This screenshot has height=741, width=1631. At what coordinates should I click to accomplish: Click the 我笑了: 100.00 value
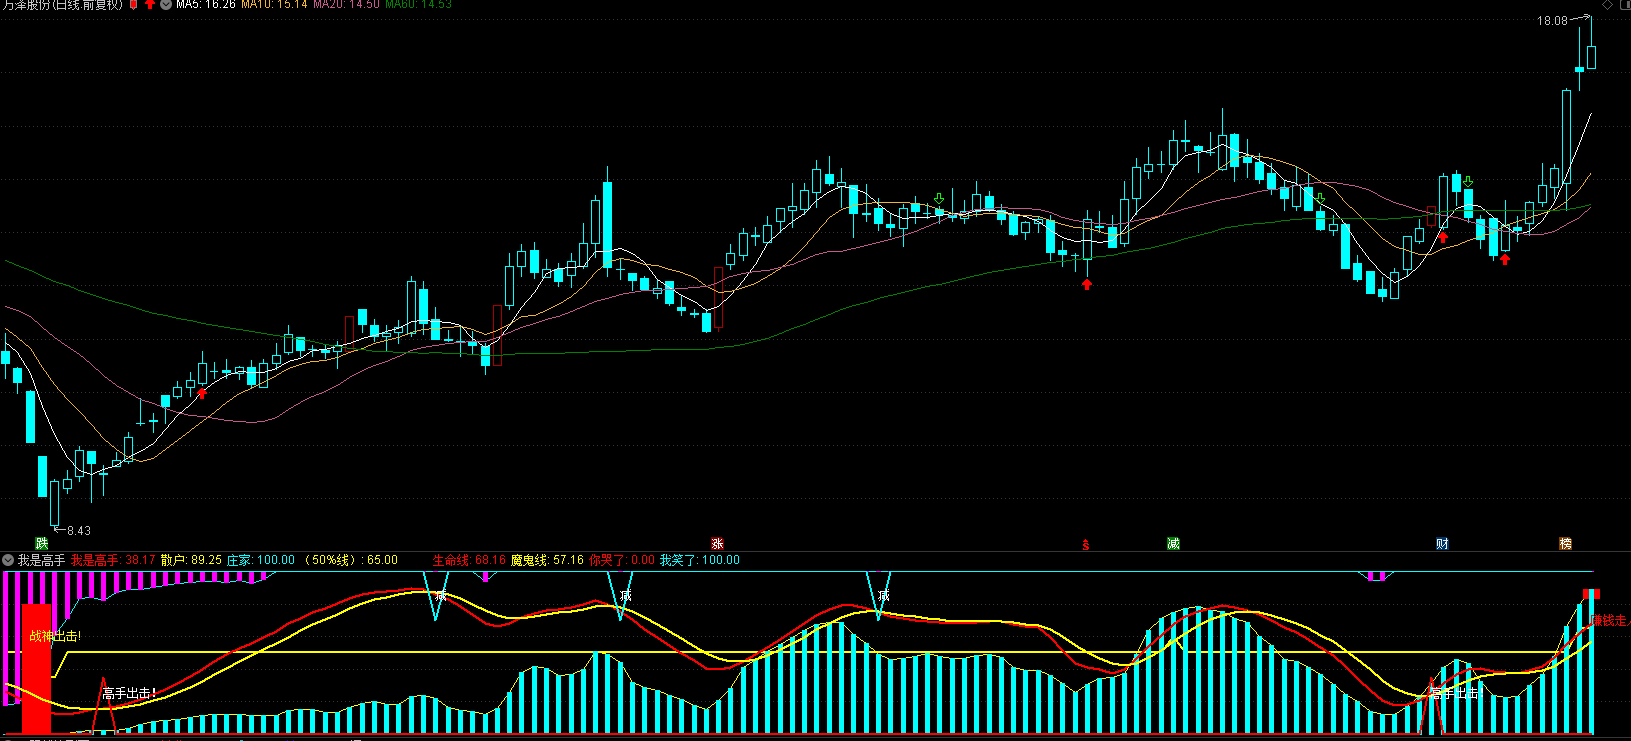[700, 560]
